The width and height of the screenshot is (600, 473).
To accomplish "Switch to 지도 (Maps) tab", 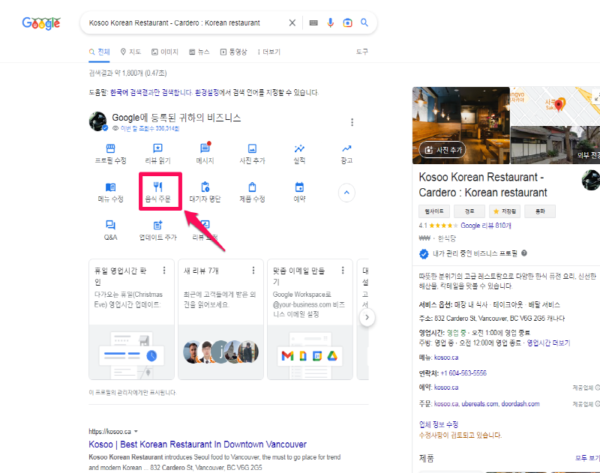I will [130, 52].
